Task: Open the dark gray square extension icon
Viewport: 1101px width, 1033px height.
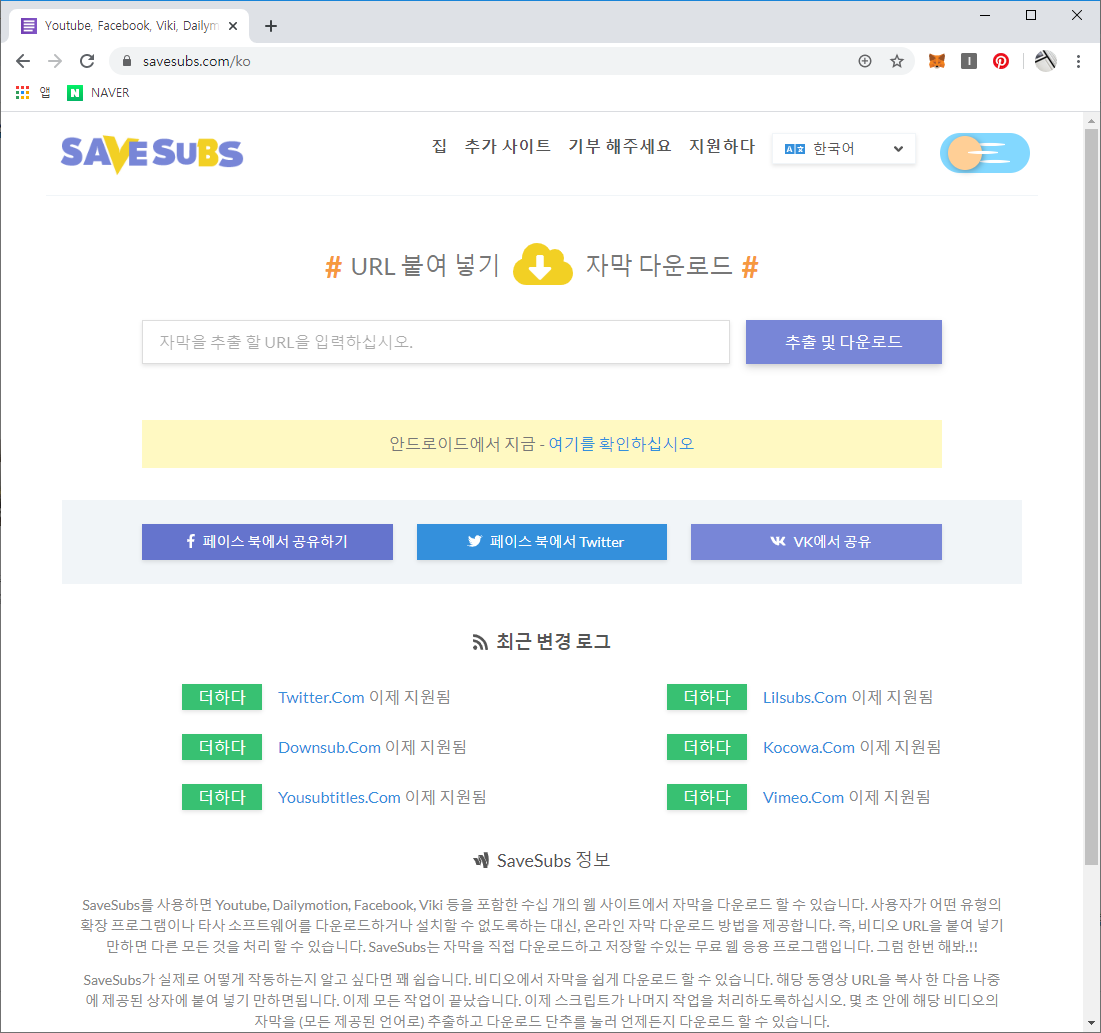Action: (x=969, y=61)
